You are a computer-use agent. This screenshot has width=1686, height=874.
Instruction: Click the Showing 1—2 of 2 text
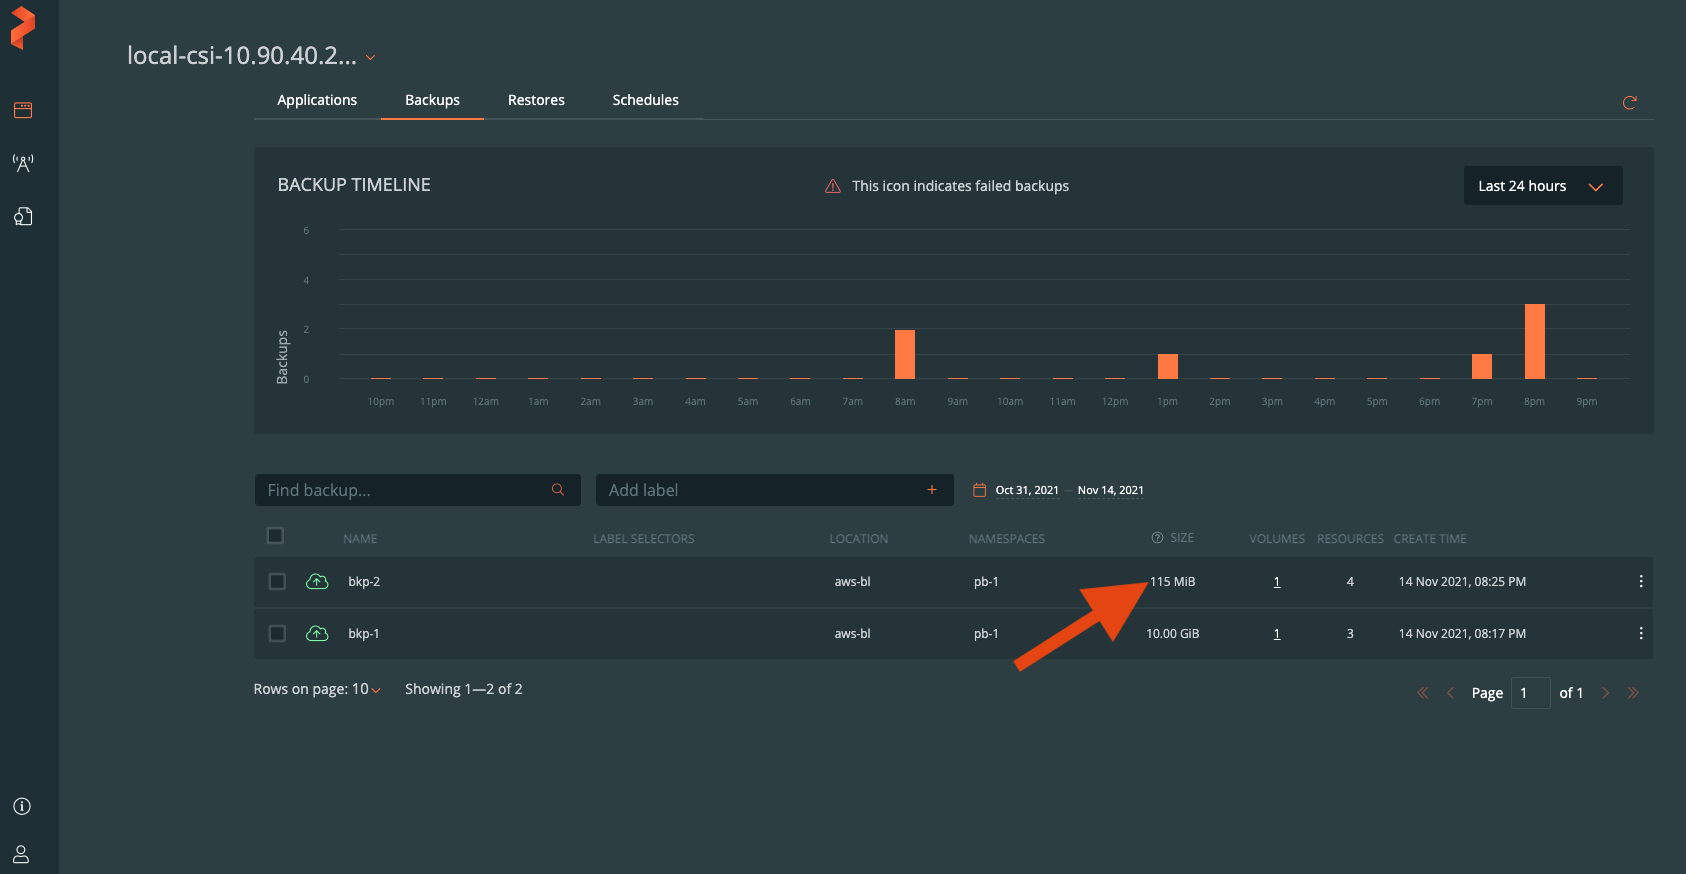464,689
